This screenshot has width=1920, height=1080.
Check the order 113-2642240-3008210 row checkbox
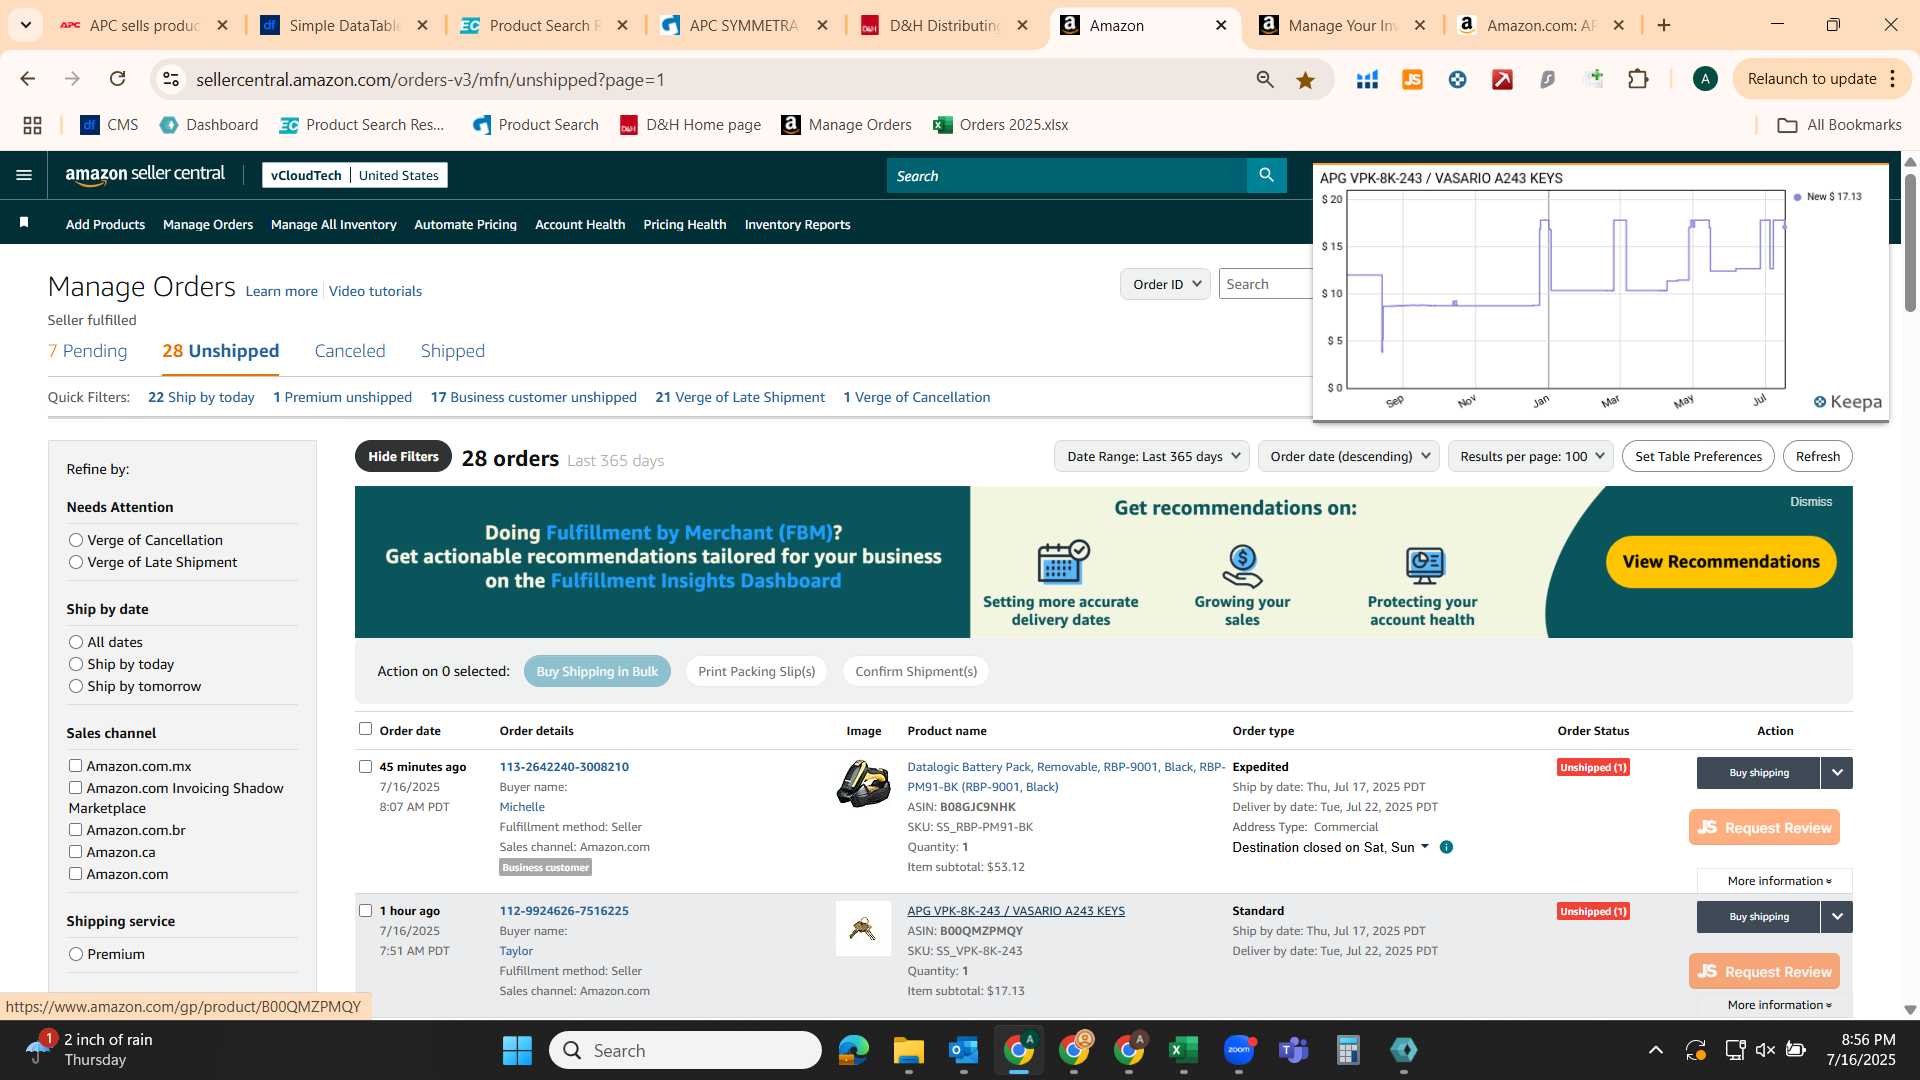[365, 767]
